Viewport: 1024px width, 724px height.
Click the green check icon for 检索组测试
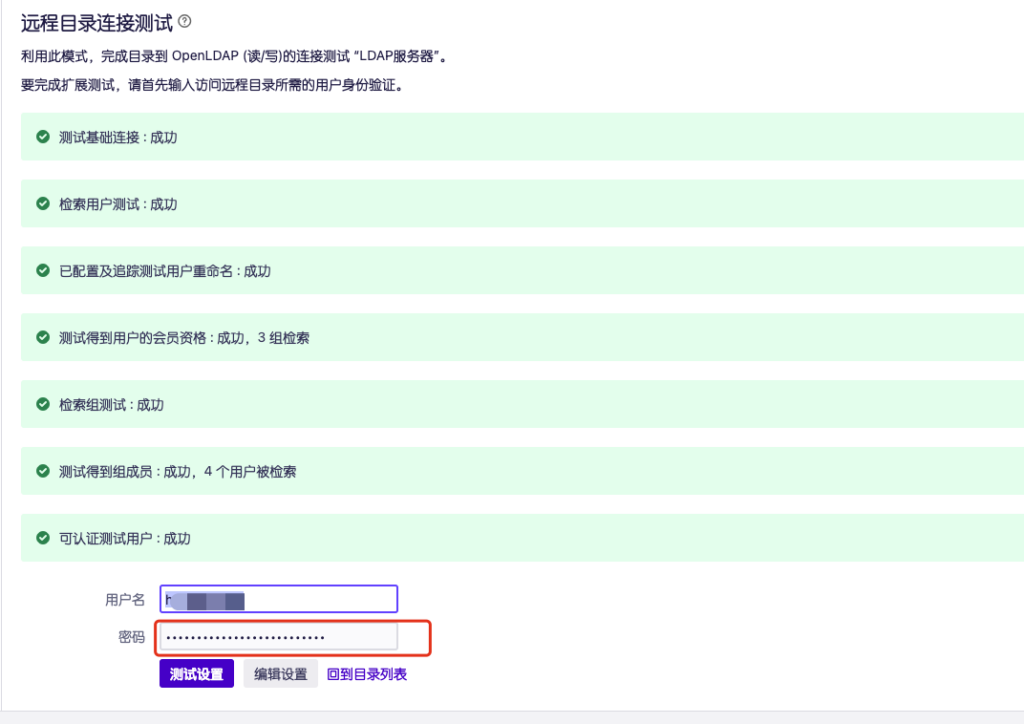43,405
